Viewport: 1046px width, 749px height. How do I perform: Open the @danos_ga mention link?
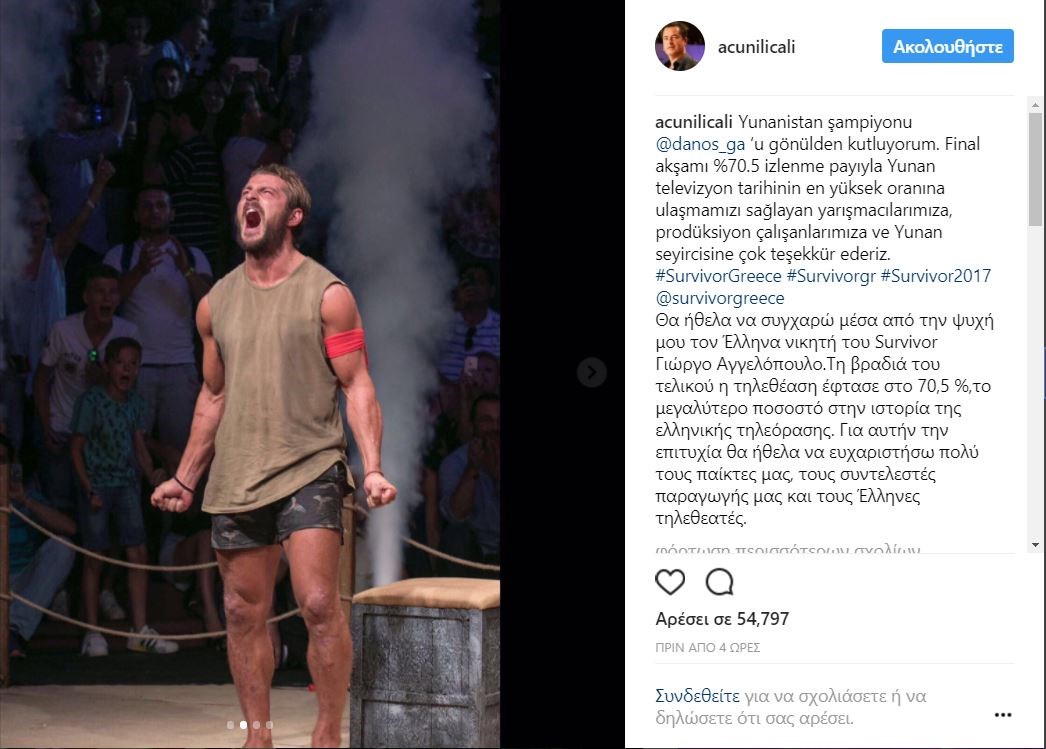[x=700, y=144]
